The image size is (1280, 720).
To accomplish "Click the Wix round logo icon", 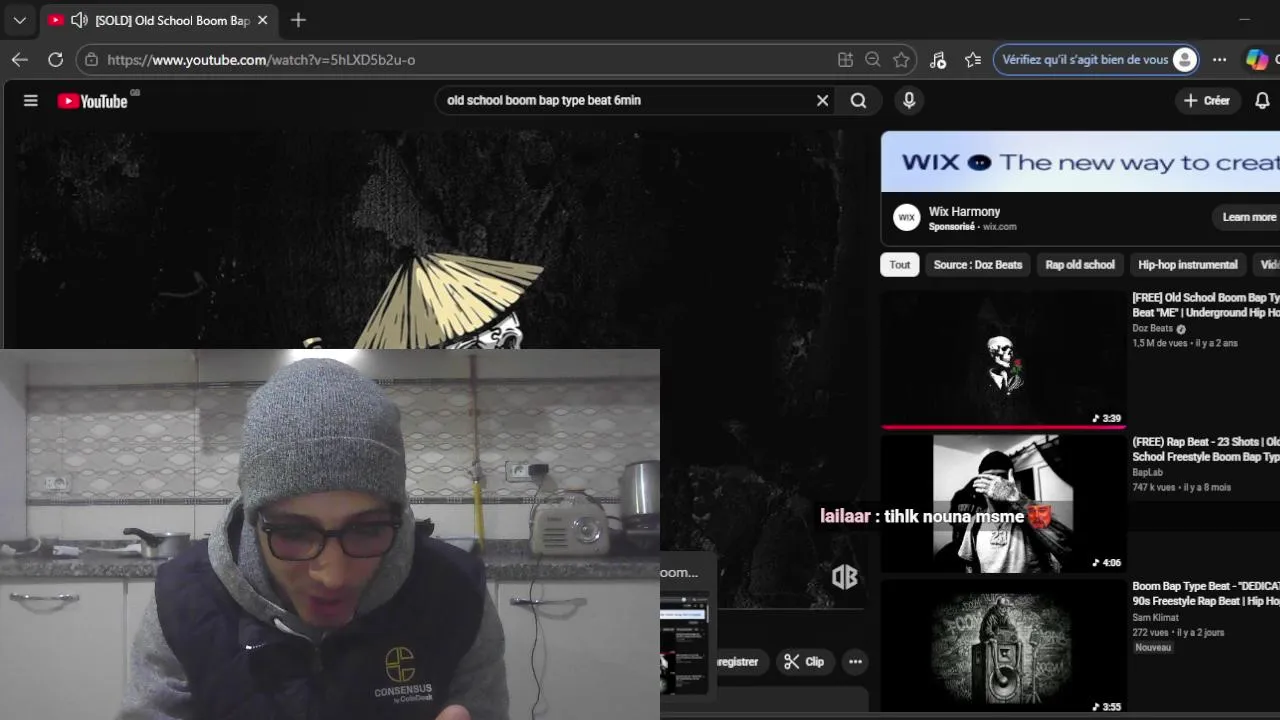I will (907, 217).
